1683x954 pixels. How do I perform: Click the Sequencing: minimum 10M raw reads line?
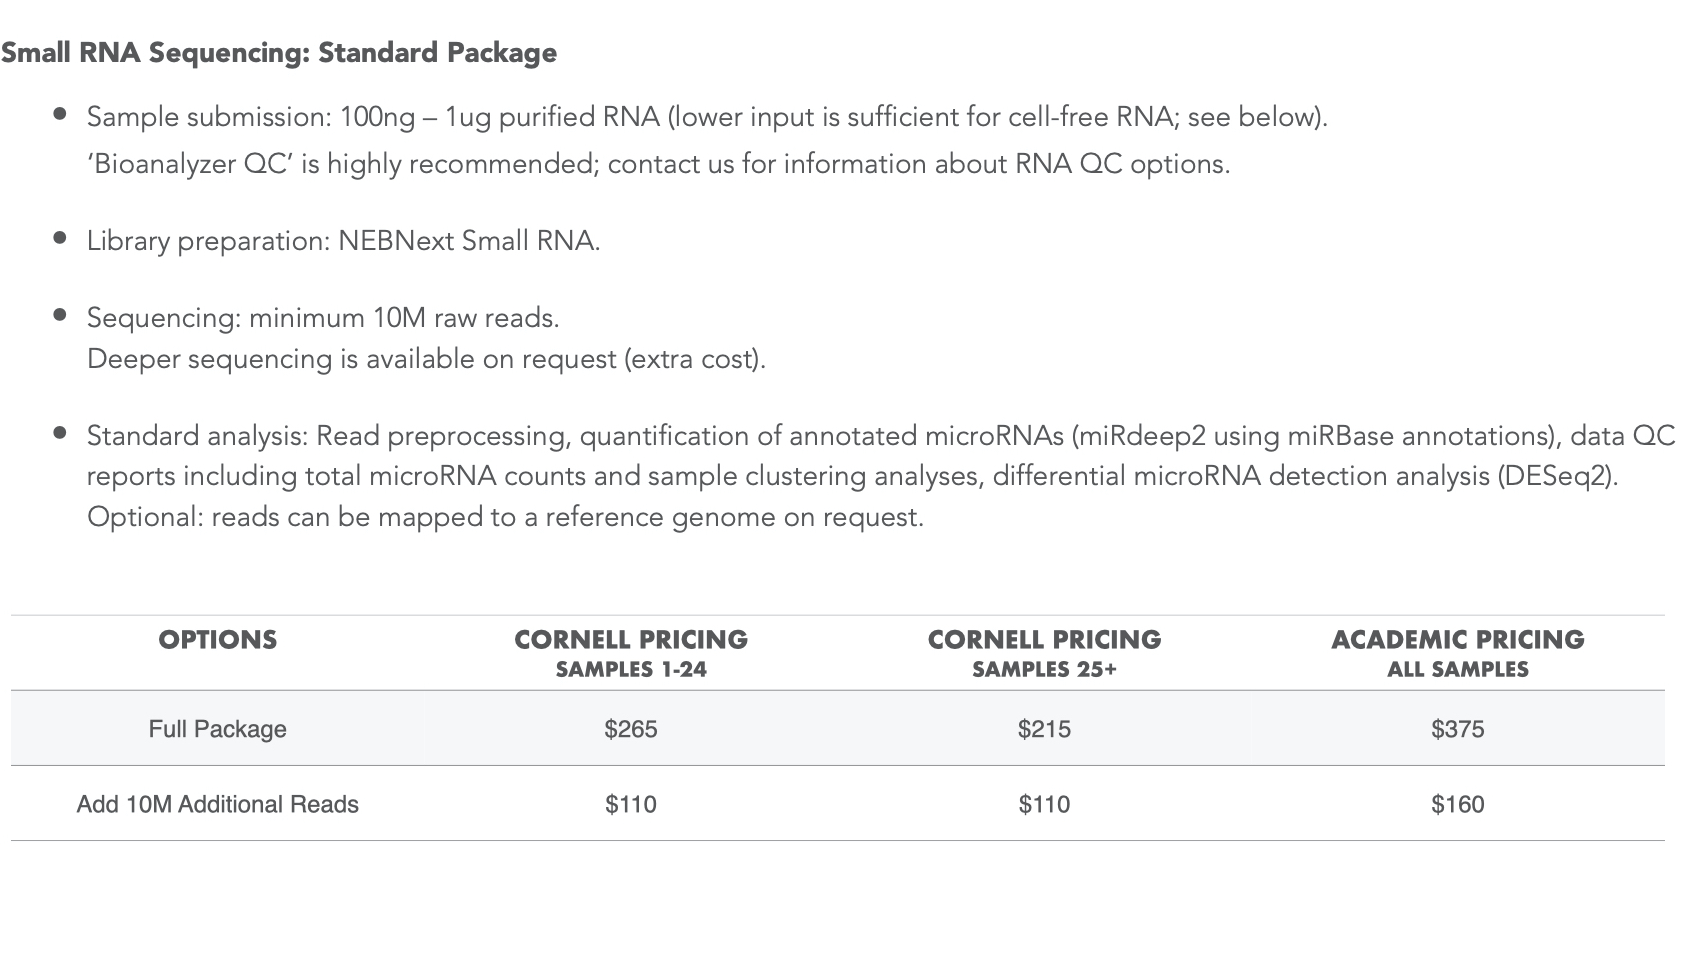pos(323,318)
